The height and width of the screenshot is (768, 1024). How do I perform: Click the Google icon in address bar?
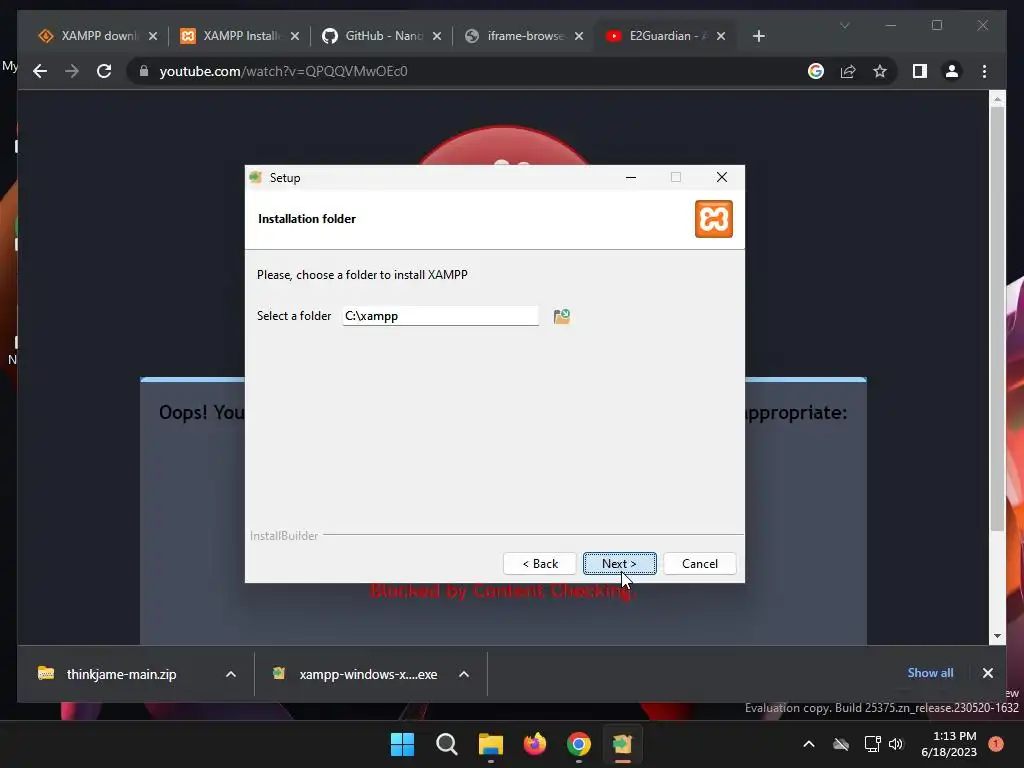point(816,71)
